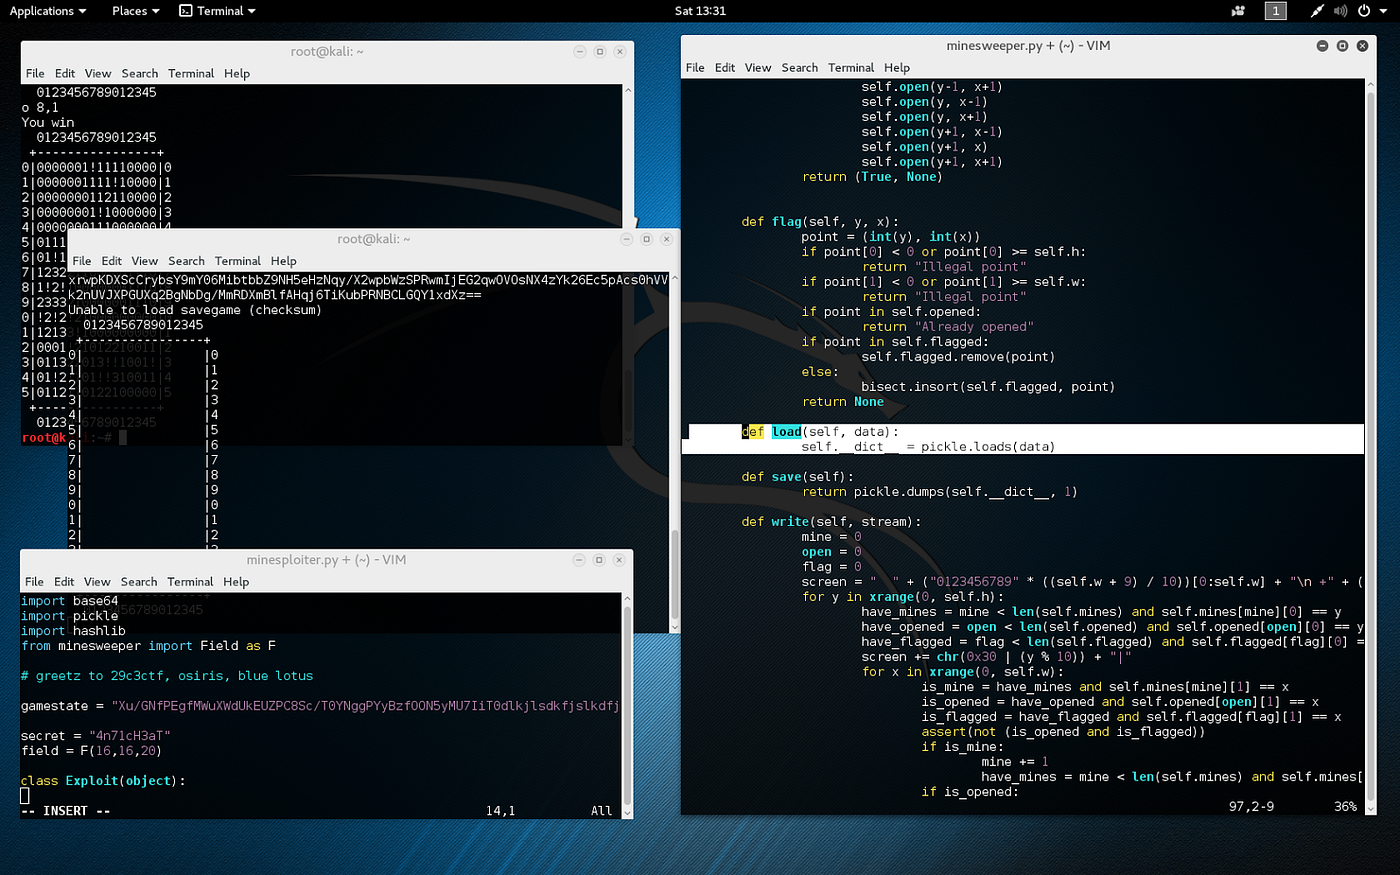Maximize the minesweeper.py VIM window
Image resolution: width=1400 pixels, height=875 pixels.
1342,46
